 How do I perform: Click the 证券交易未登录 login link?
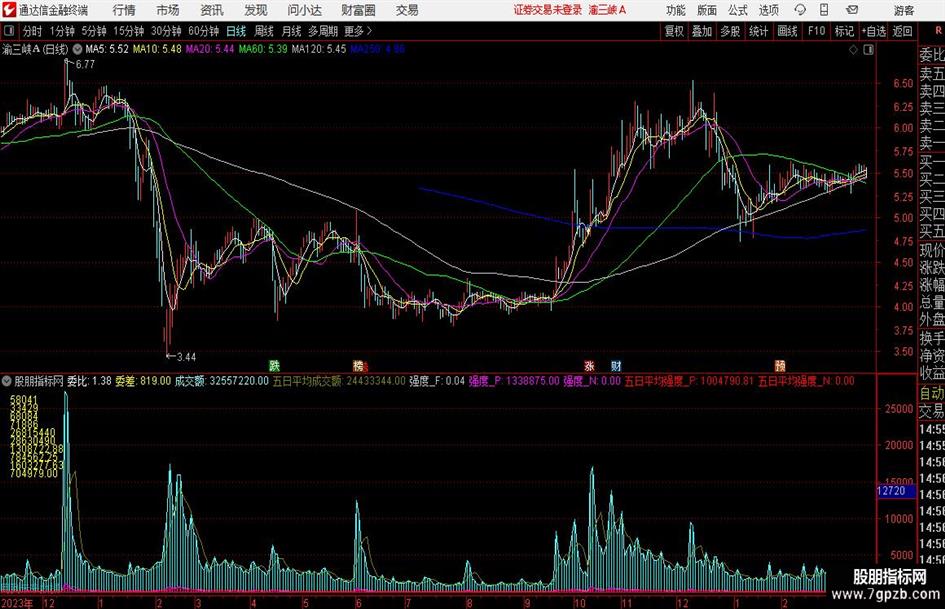click(x=548, y=10)
